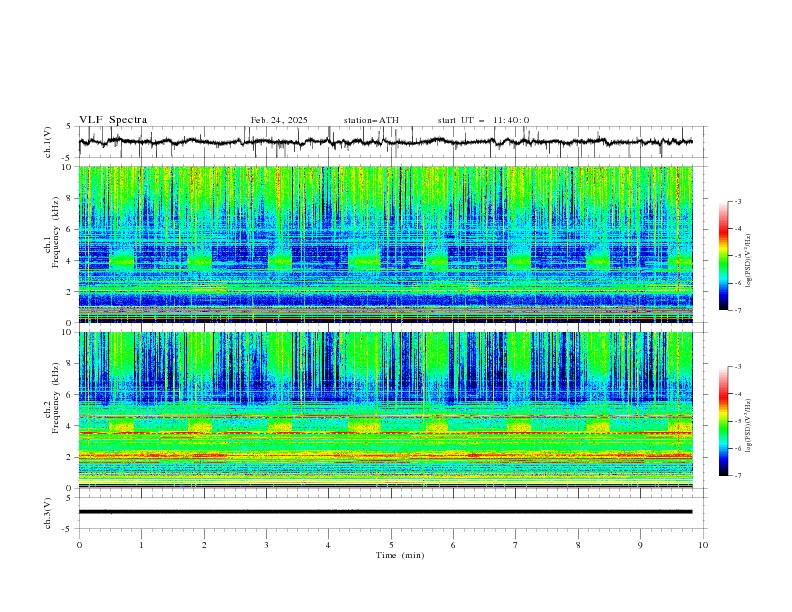
Task: Click the "-5" tick on ch.2 color bar
Action: coord(738,421)
